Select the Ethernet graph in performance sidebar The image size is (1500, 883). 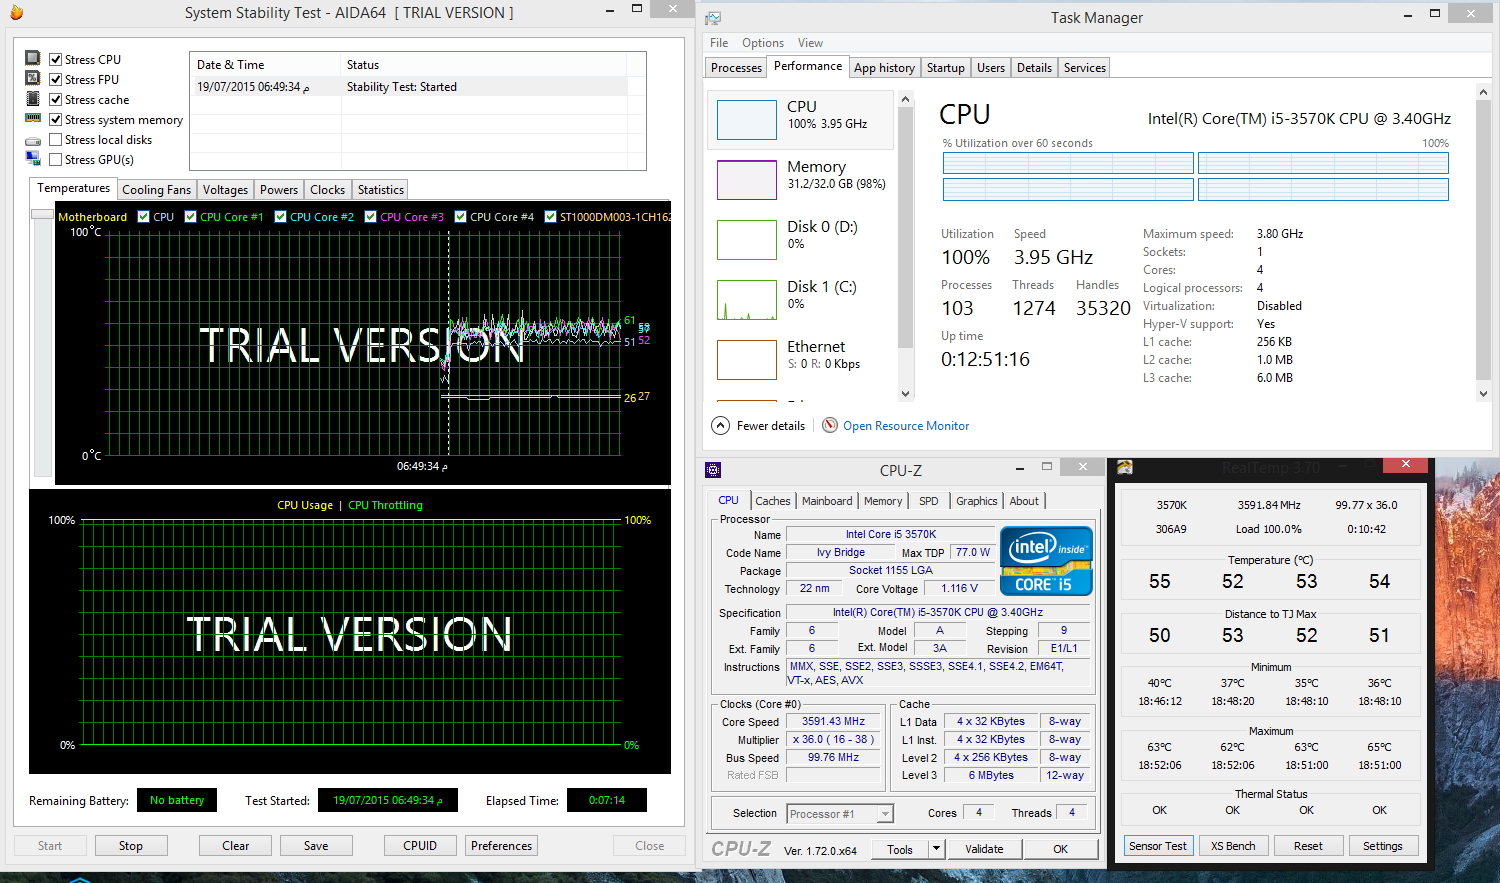click(x=747, y=360)
